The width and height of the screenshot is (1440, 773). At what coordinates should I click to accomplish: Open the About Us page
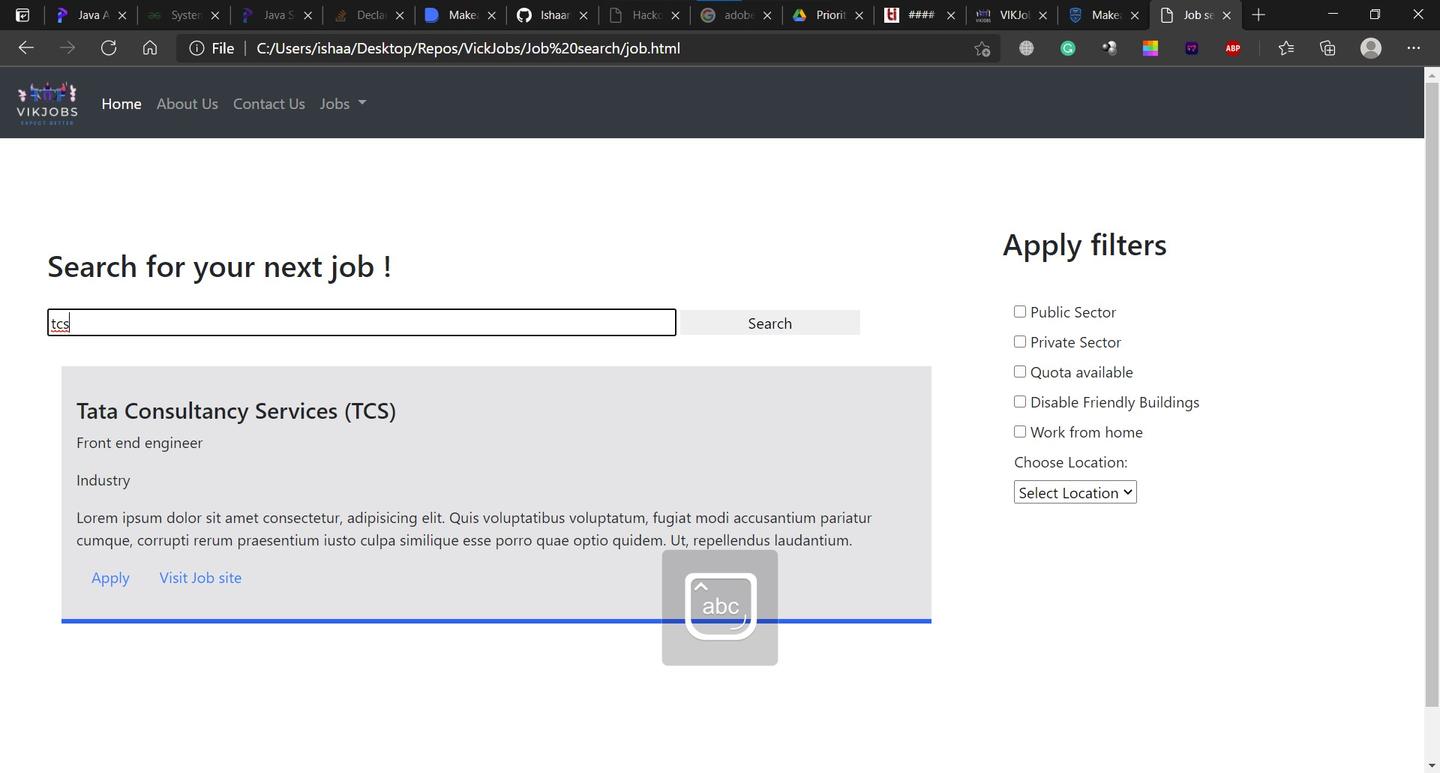pos(187,104)
